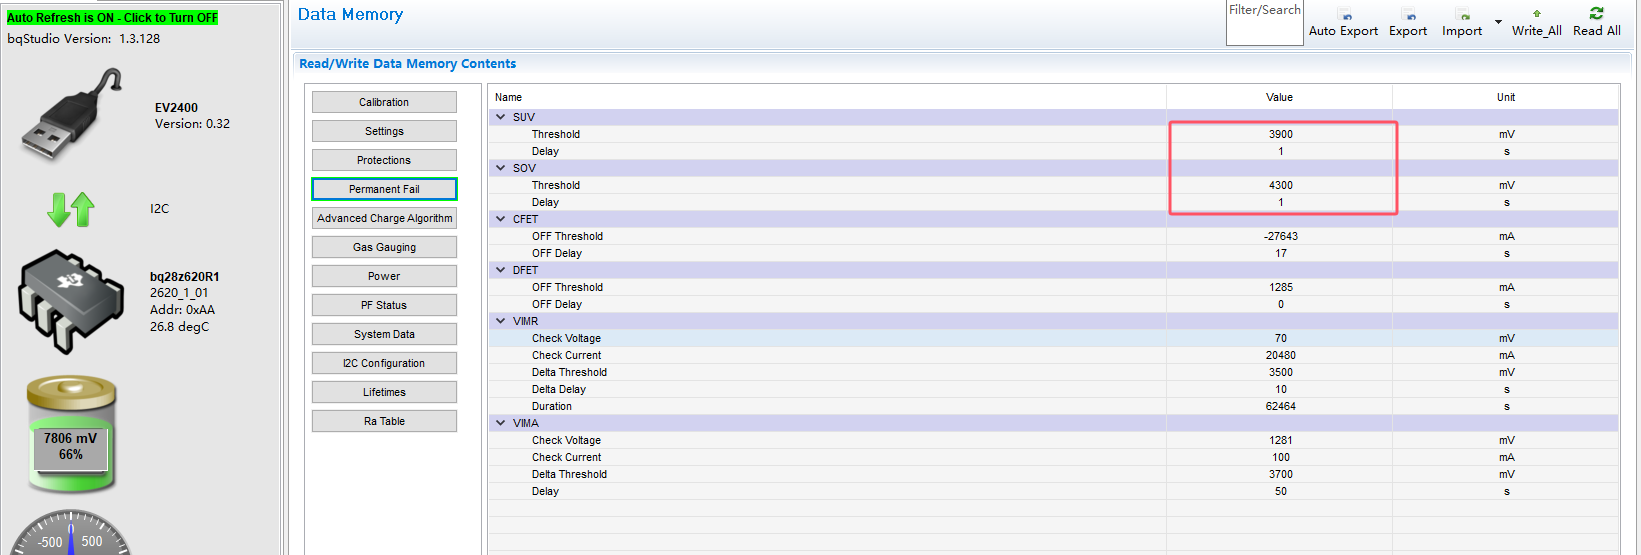Select DFET OFF Threshold value 1285
The height and width of the screenshot is (555, 1641).
(1280, 287)
